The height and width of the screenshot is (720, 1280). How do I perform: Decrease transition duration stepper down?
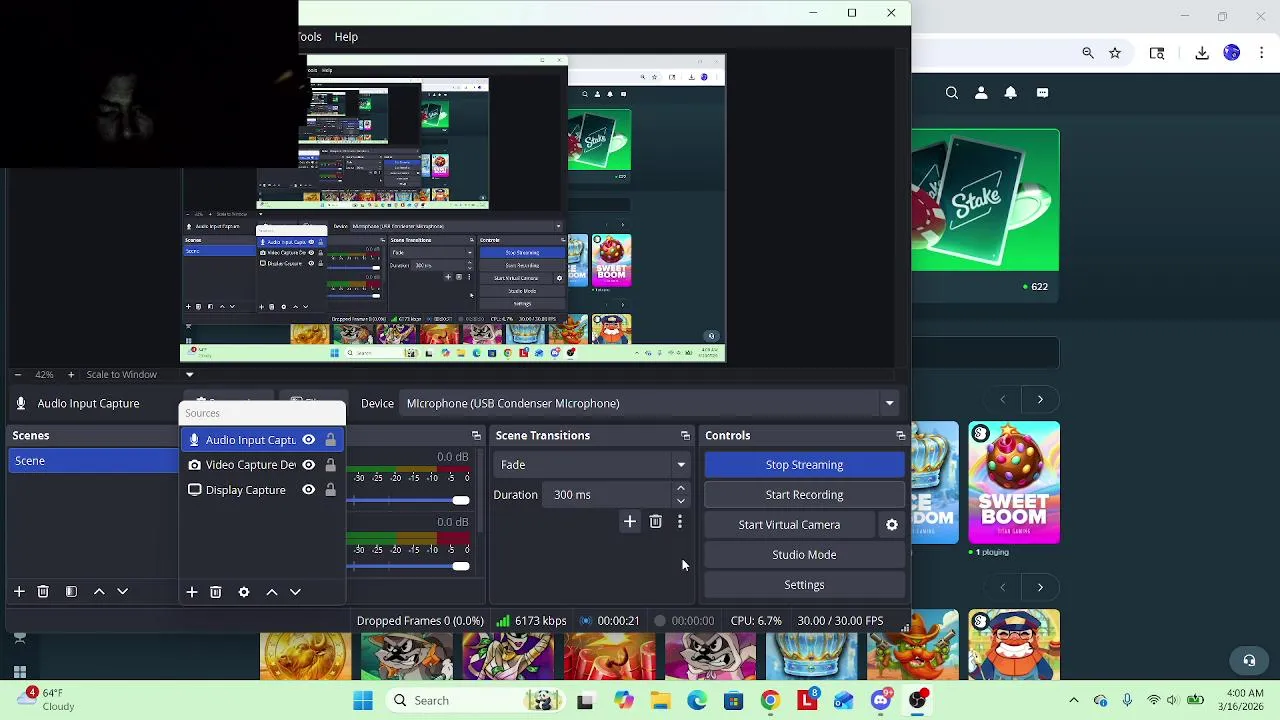click(681, 501)
